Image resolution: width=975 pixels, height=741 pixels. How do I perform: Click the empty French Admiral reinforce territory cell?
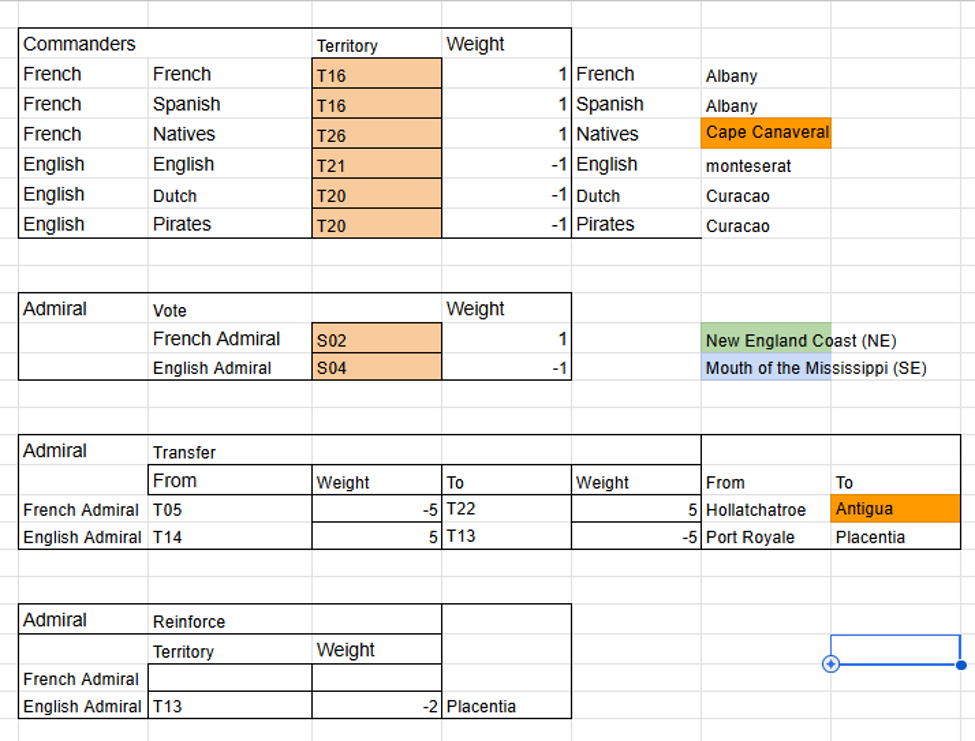click(x=230, y=678)
